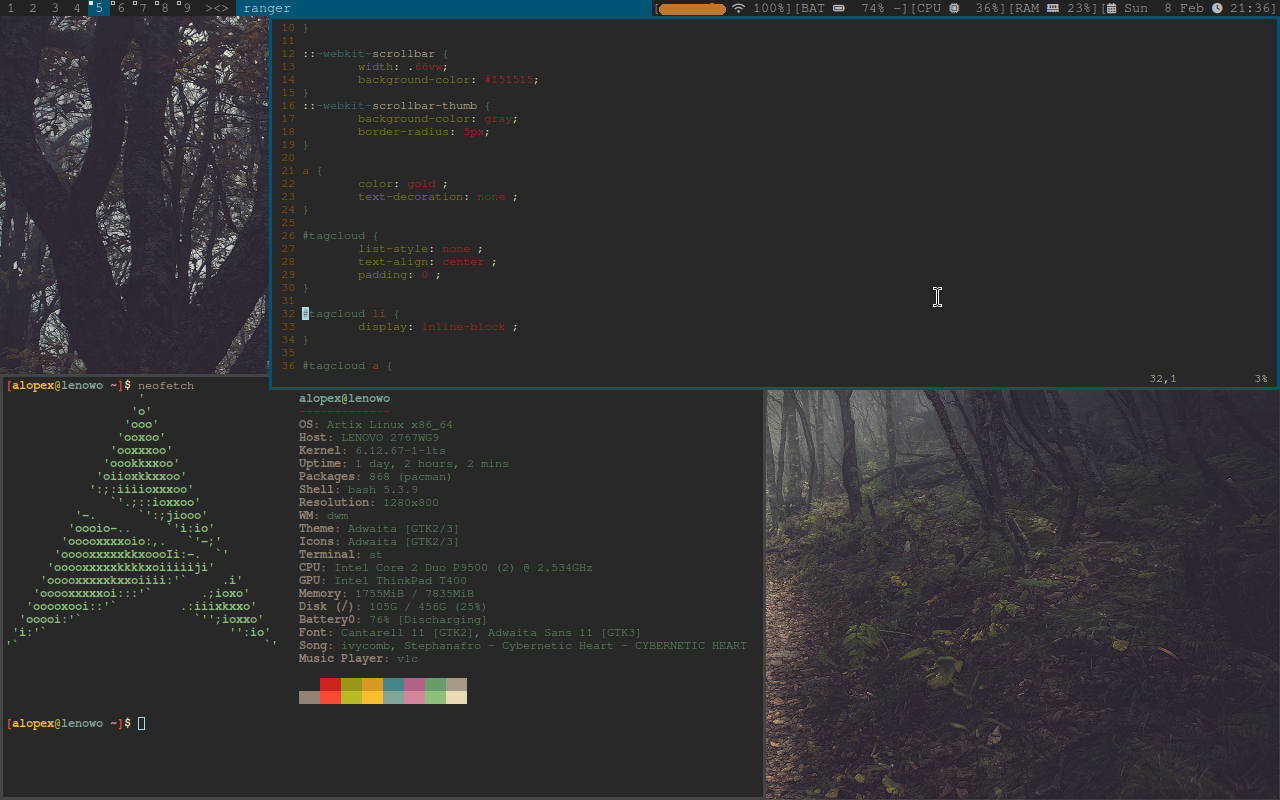Viewport: 1280px width, 800px height.
Task: Click the 'gray' value on line 17
Action: click(x=499, y=119)
